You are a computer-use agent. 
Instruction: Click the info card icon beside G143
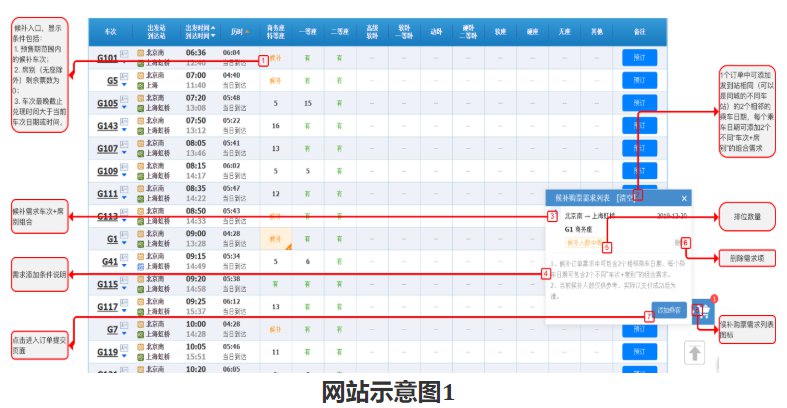pyautogui.click(x=124, y=121)
